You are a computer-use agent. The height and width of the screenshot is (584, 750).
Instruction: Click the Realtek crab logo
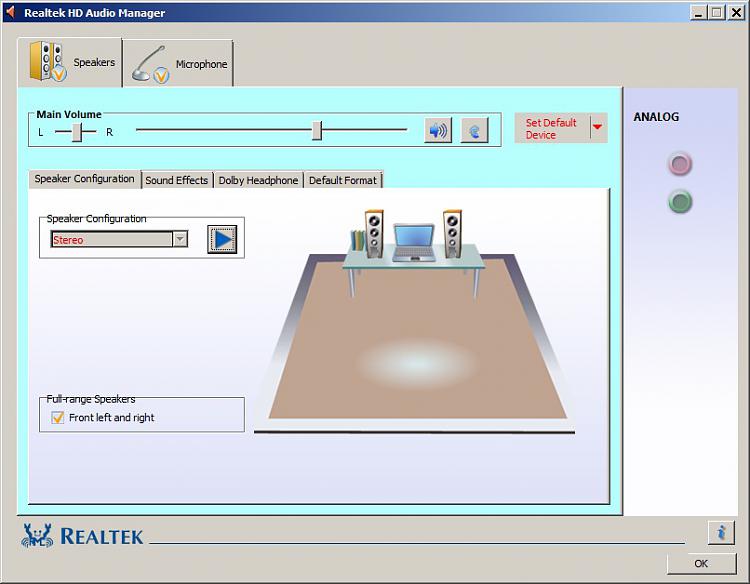(x=37, y=535)
